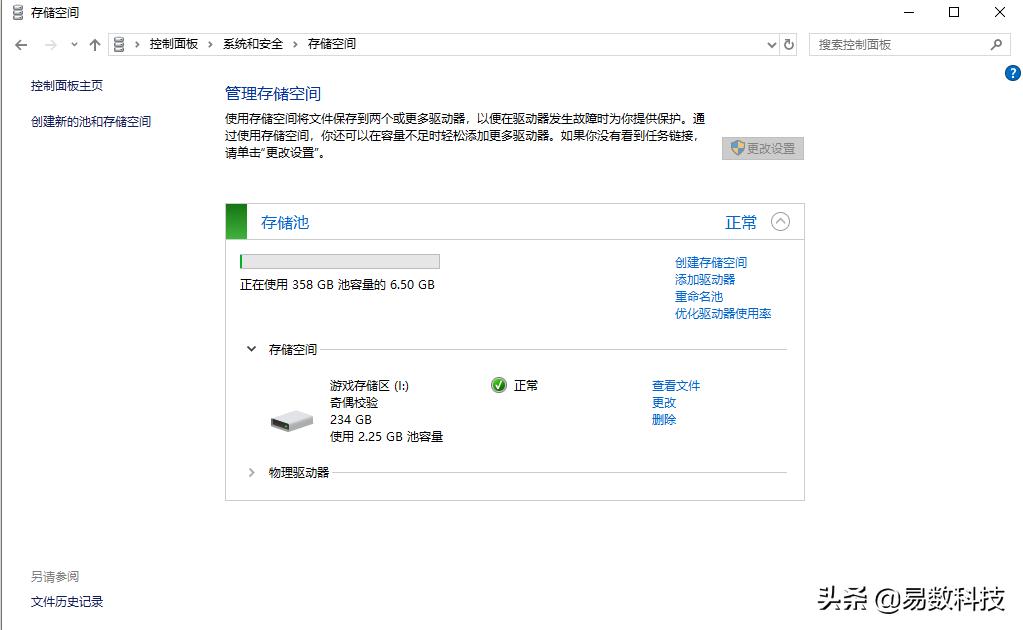Click 删除 to delete the storage space
The width and height of the screenshot is (1023, 630).
point(662,420)
